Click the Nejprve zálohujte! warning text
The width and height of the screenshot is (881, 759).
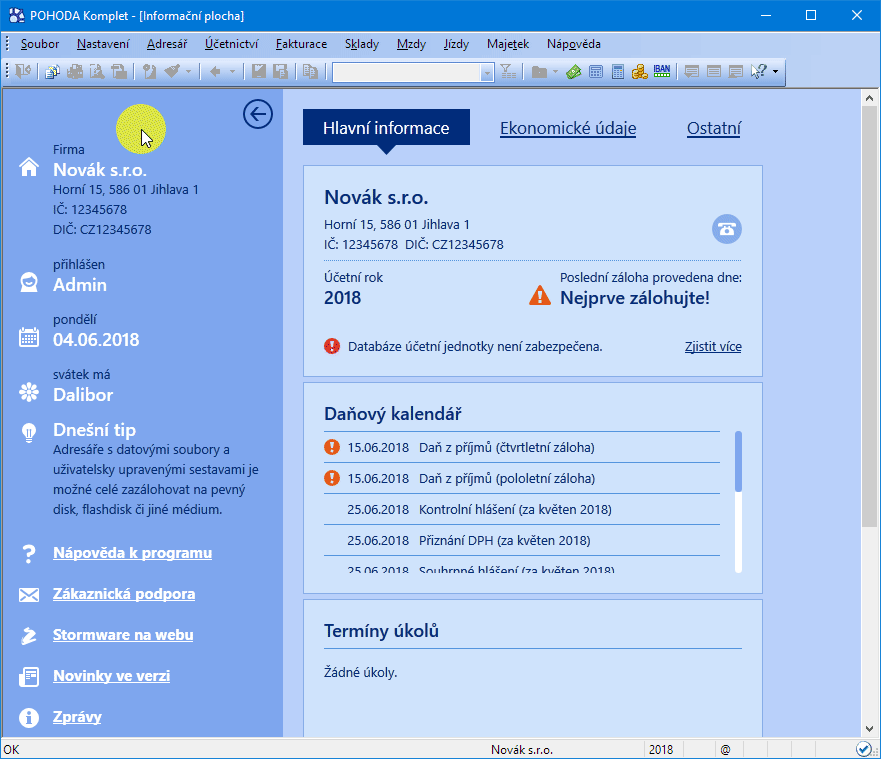pyautogui.click(x=635, y=298)
